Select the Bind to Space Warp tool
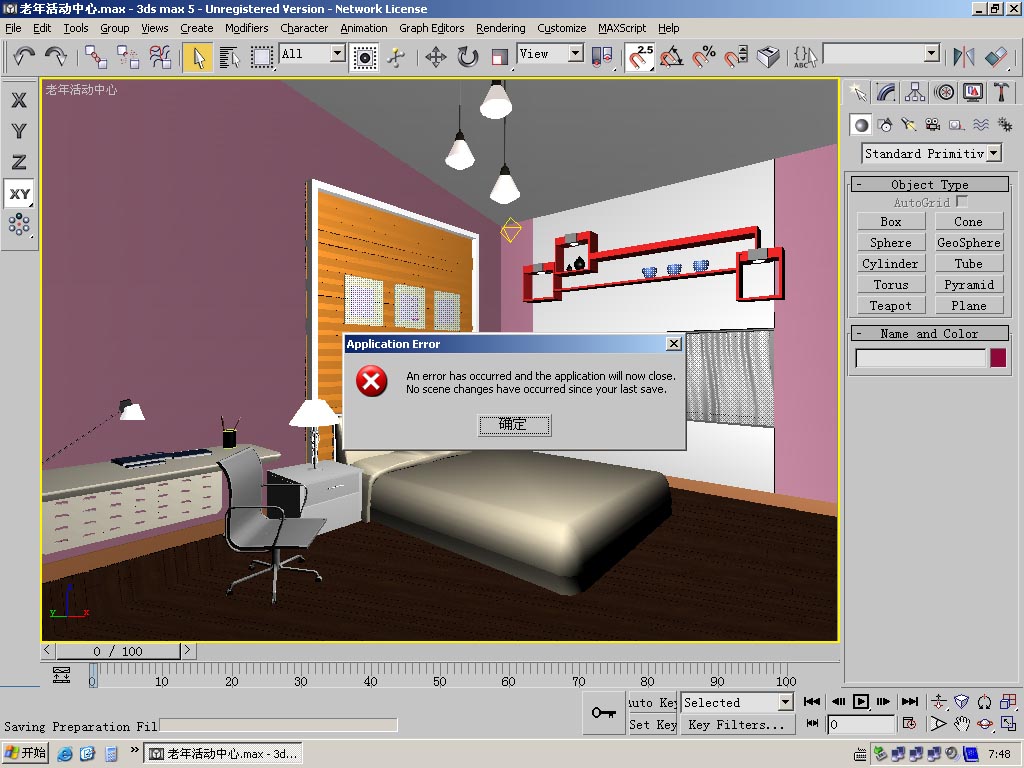 (x=160, y=57)
